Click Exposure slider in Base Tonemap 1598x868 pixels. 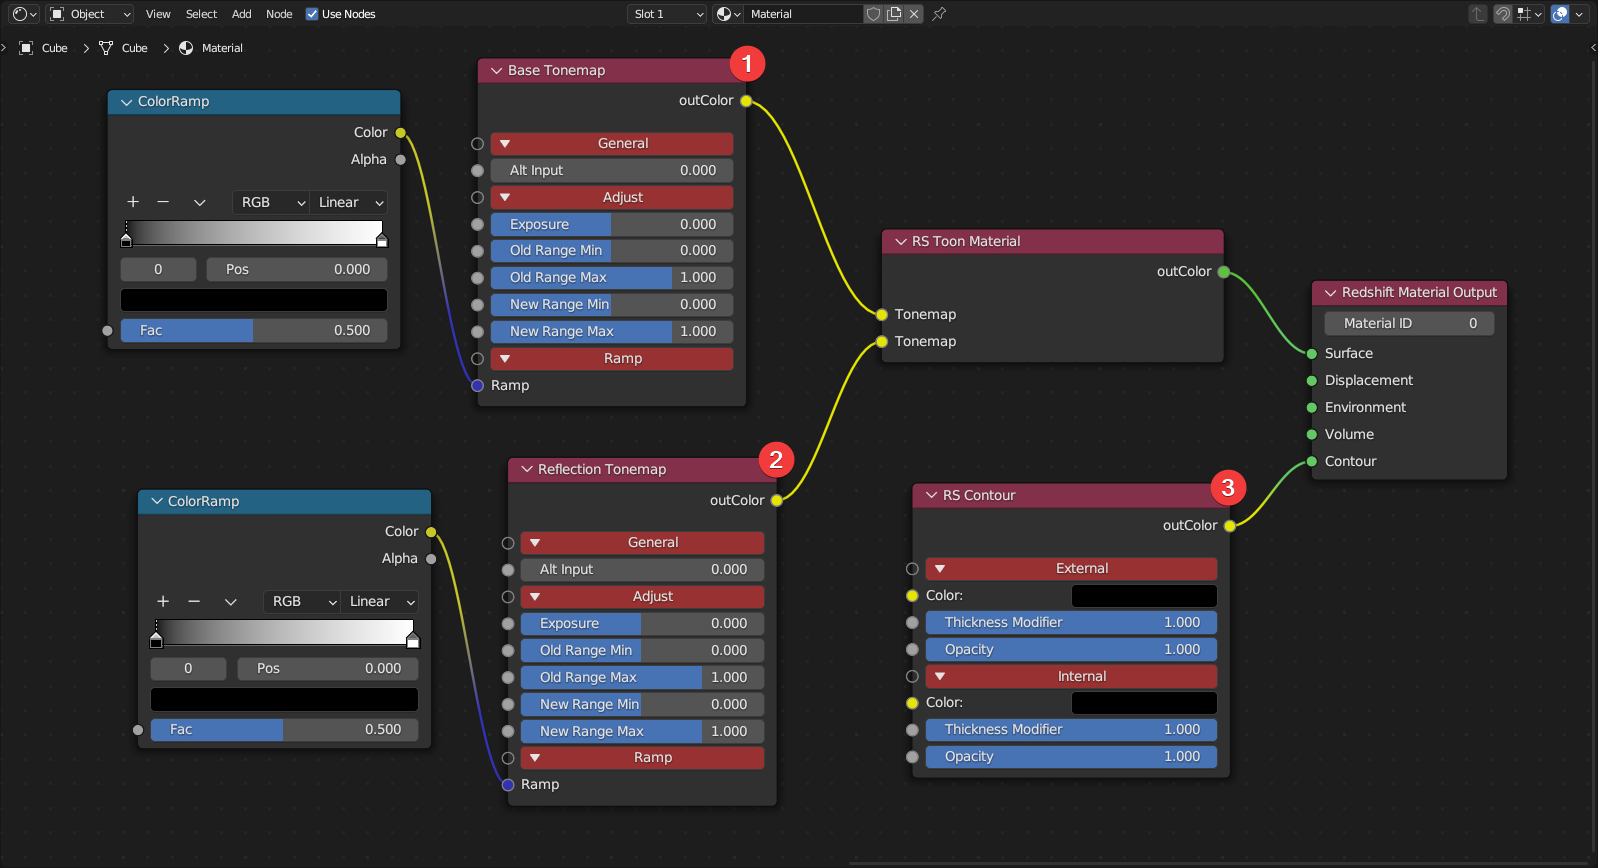611,224
